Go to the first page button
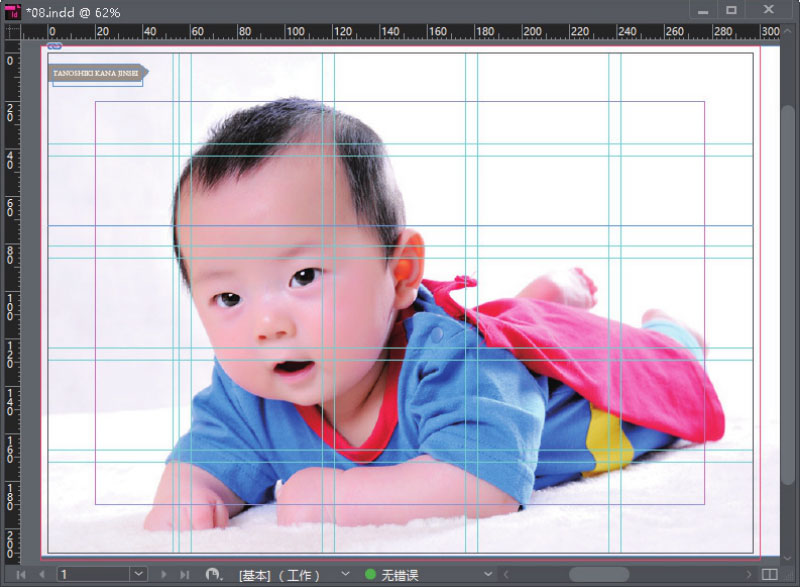Screen dimensions: 800x587 coord(21,575)
